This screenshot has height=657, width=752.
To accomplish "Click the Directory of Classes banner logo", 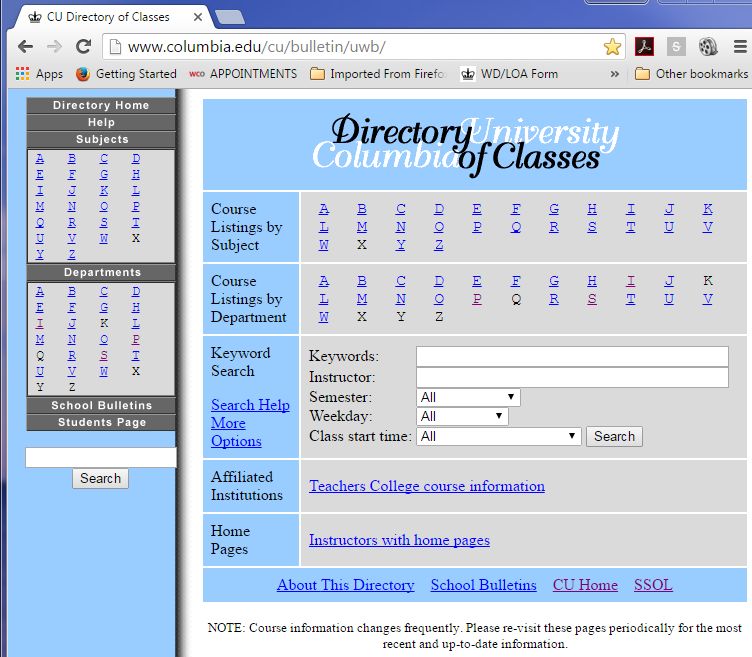I will click(x=465, y=144).
